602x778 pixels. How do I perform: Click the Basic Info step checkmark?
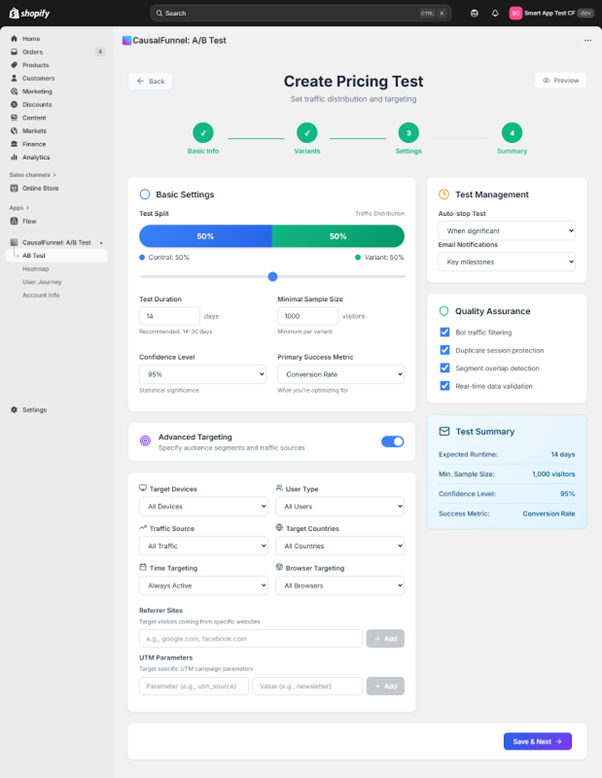[203, 132]
